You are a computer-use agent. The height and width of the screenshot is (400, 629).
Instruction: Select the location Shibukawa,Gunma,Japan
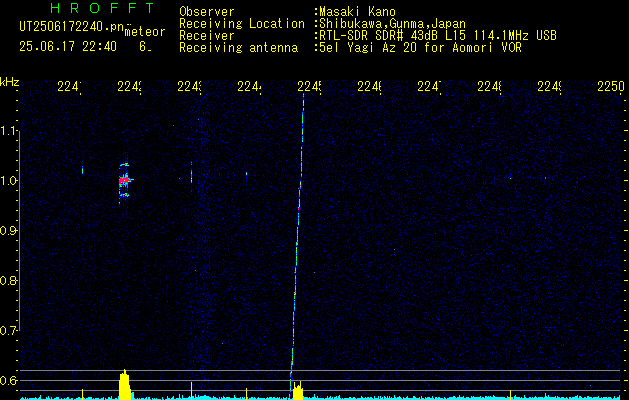click(390, 24)
